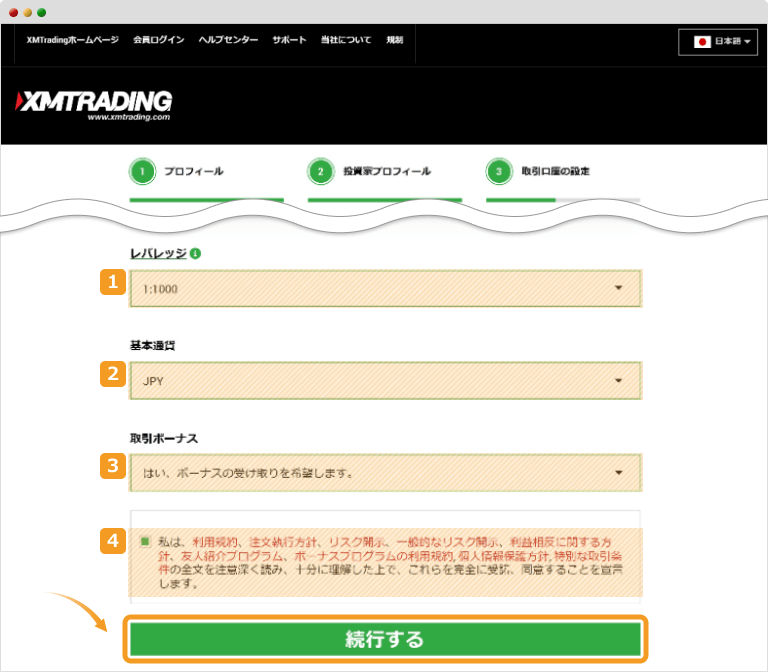This screenshot has height=672, width=768.
Task: Open the 利用規約 link
Action: click(215, 542)
